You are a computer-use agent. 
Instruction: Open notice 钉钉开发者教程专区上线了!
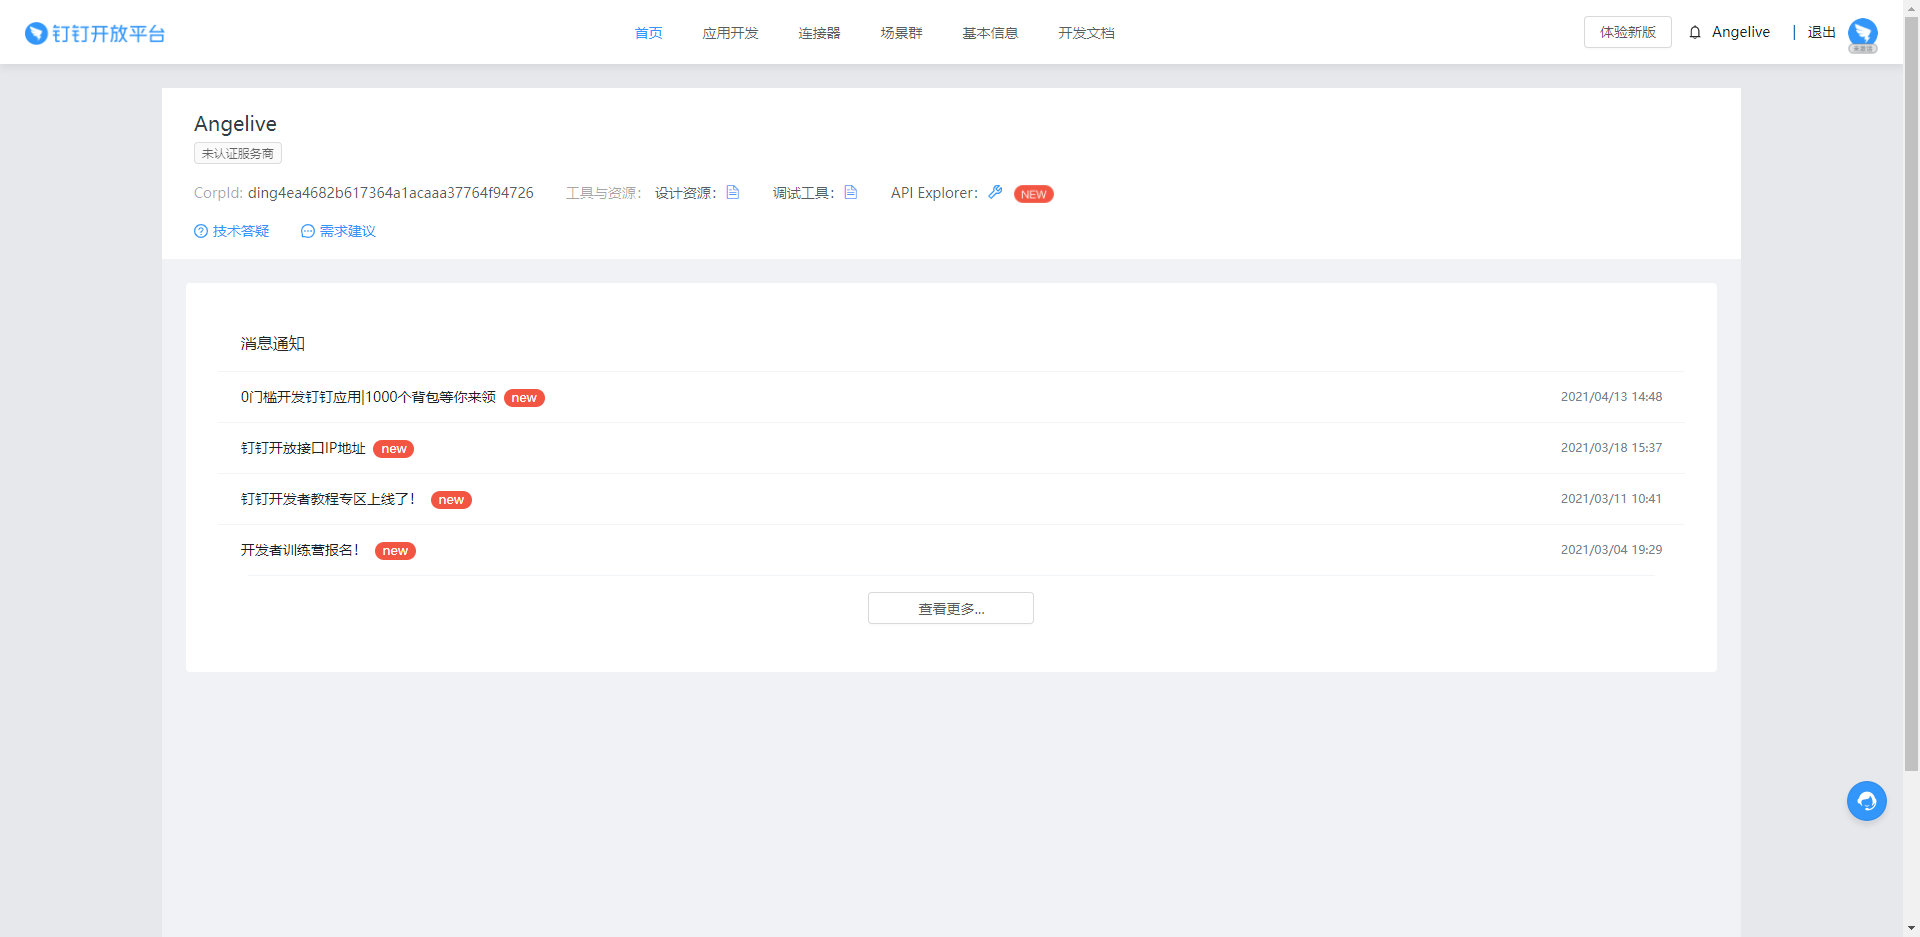(328, 499)
